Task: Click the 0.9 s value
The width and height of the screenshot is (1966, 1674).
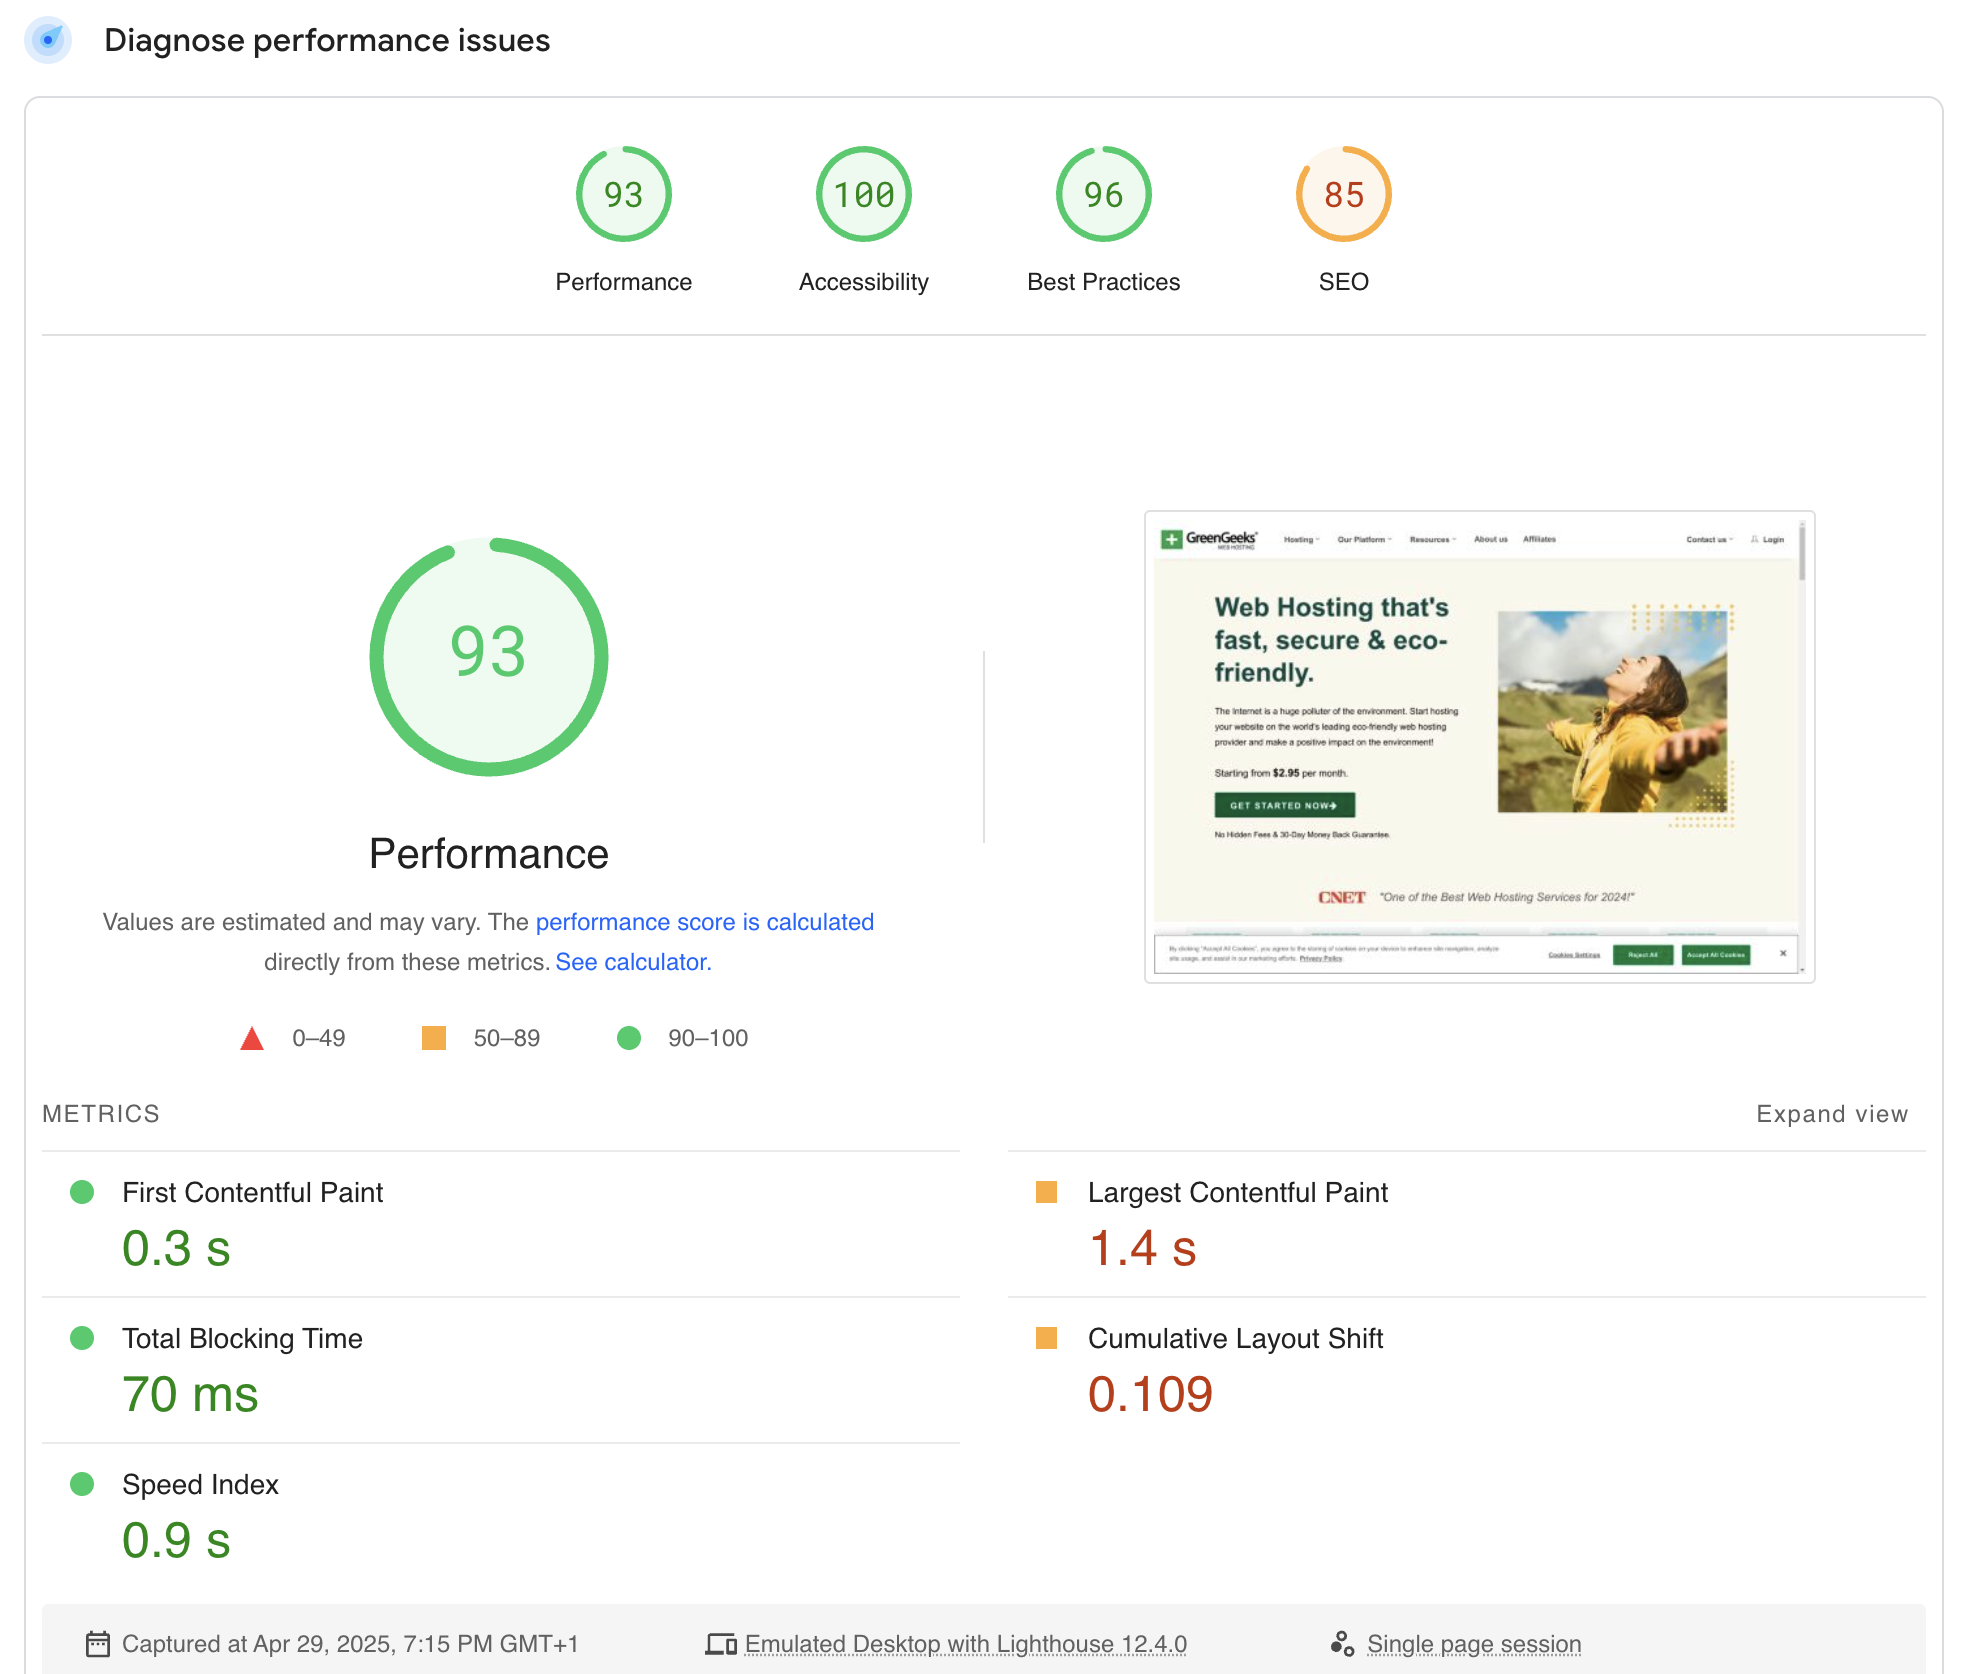Action: [x=176, y=1540]
